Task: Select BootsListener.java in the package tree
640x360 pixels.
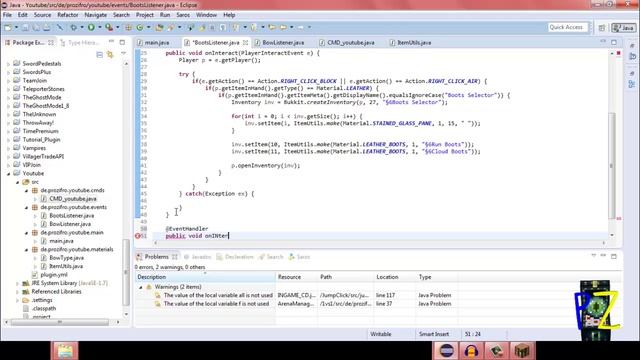Action: [x=71, y=216]
